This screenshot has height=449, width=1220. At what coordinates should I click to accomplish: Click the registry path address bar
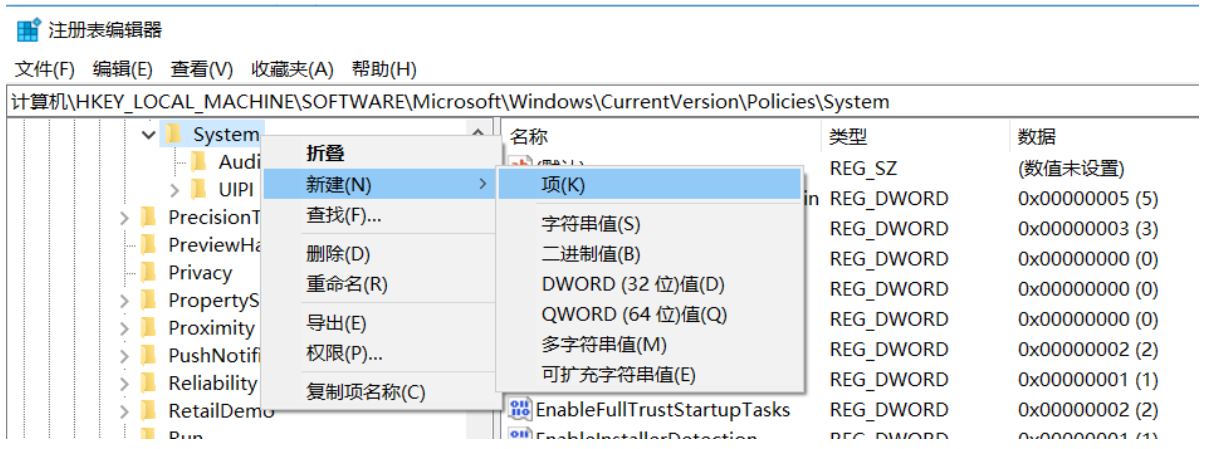(600, 102)
